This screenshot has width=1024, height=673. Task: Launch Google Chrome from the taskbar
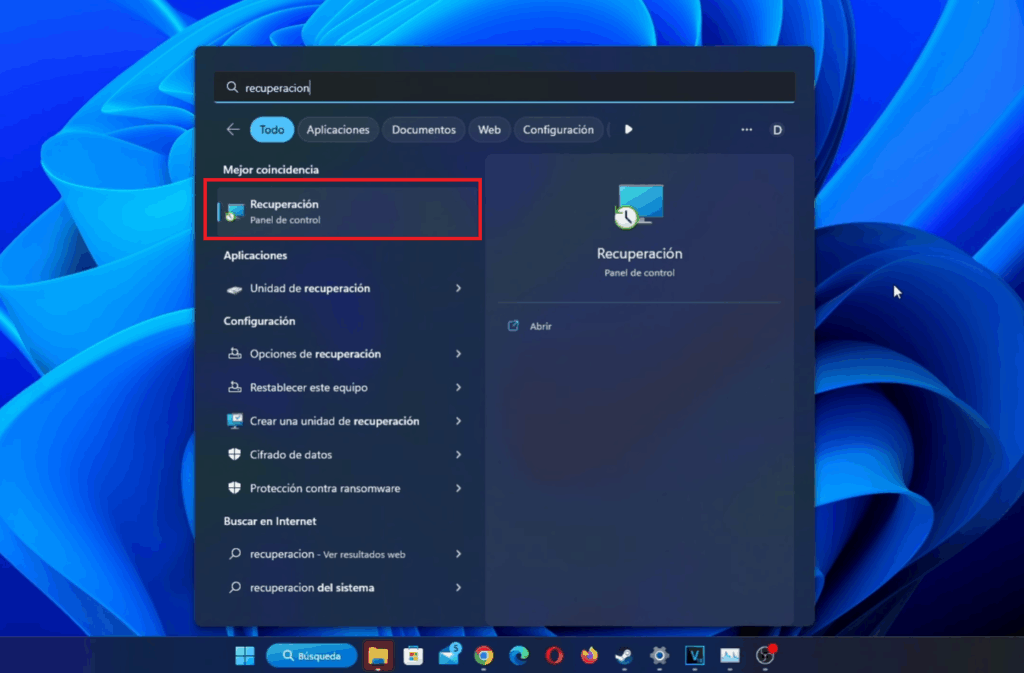(x=484, y=655)
